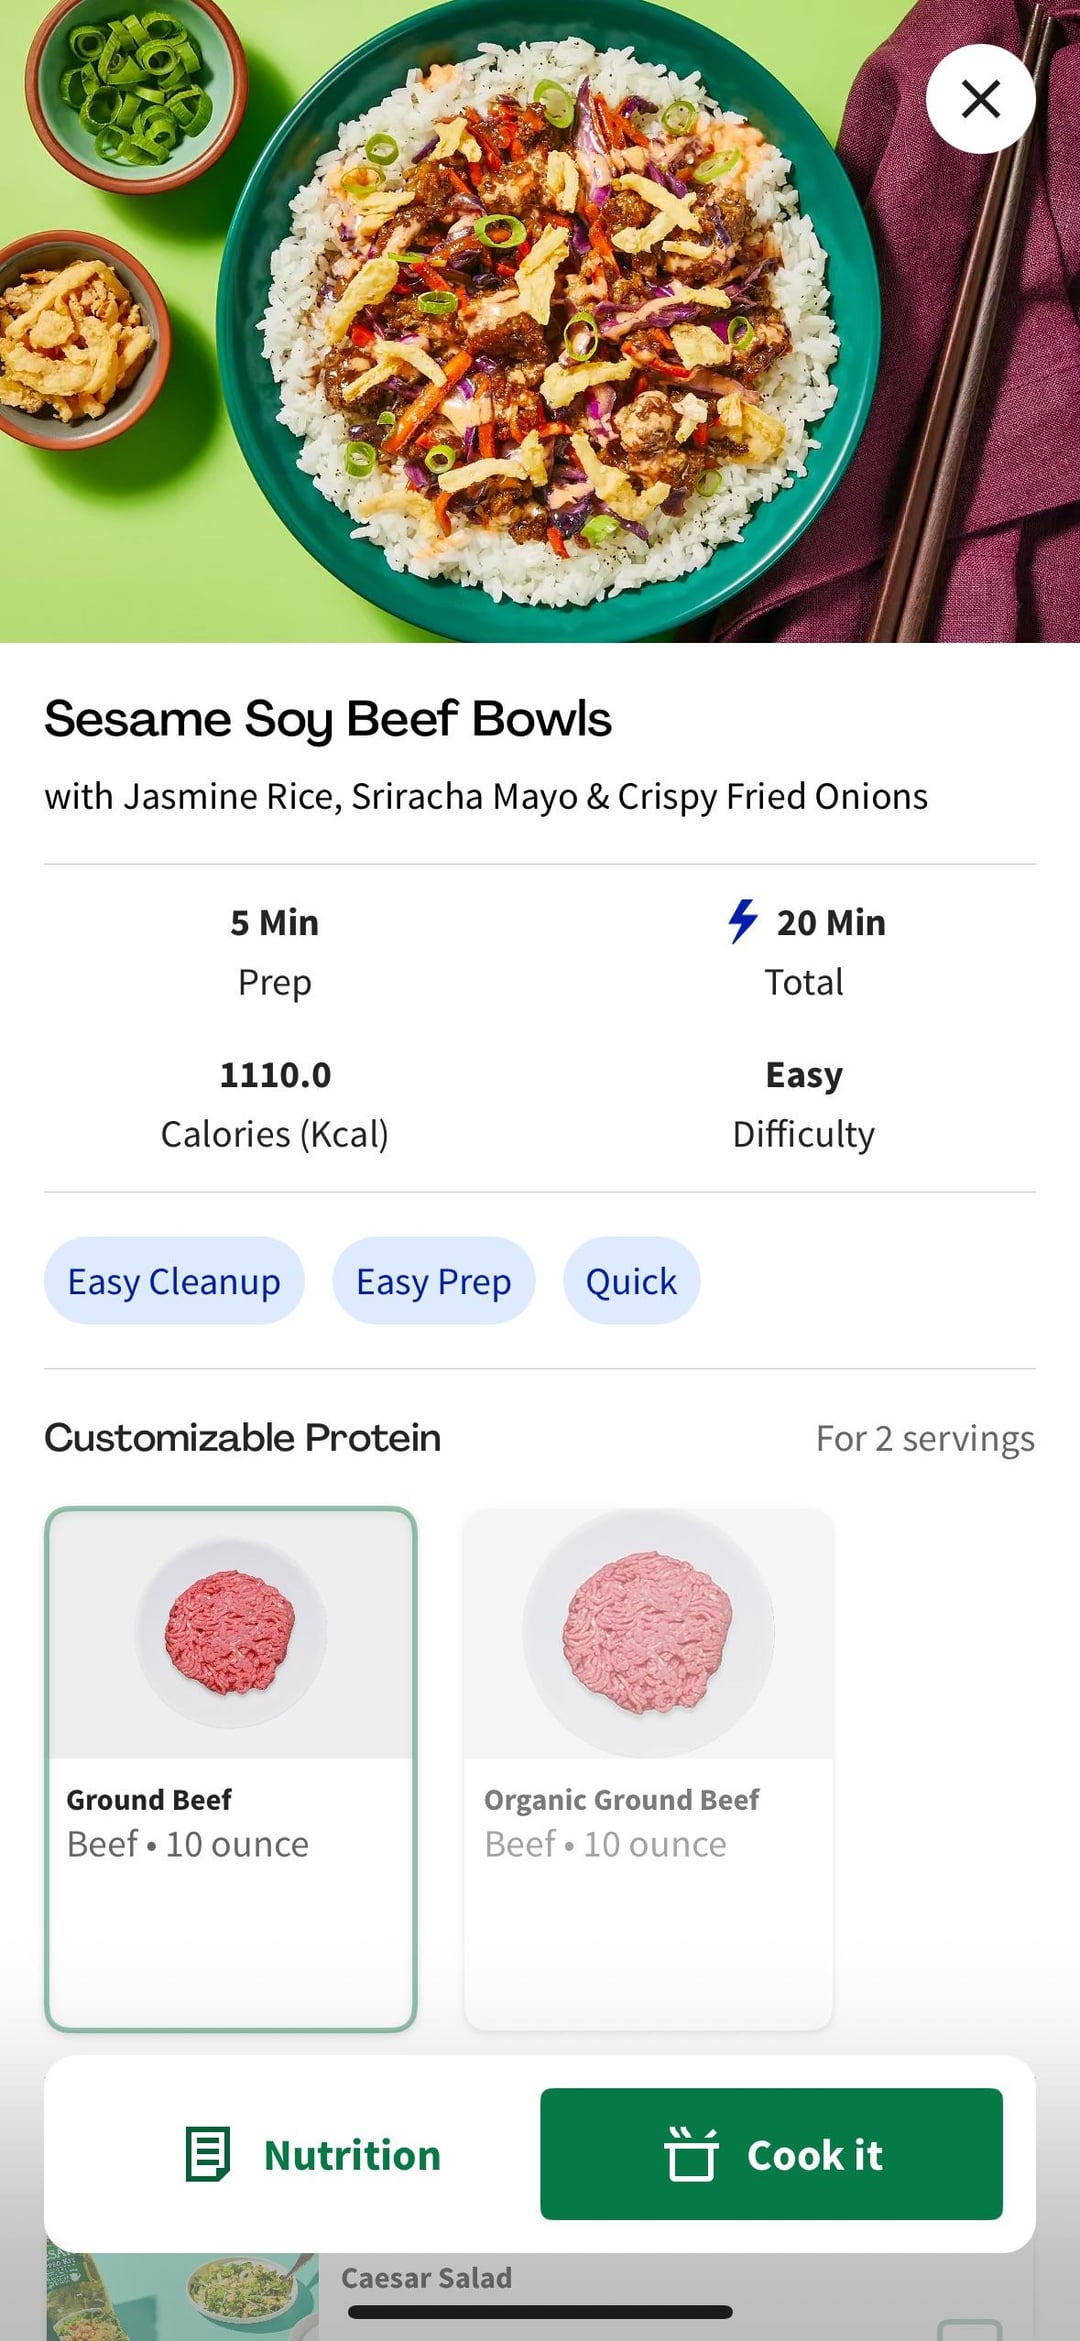Image resolution: width=1080 pixels, height=2341 pixels.
Task: Close the recipe detail view
Action: (x=980, y=99)
